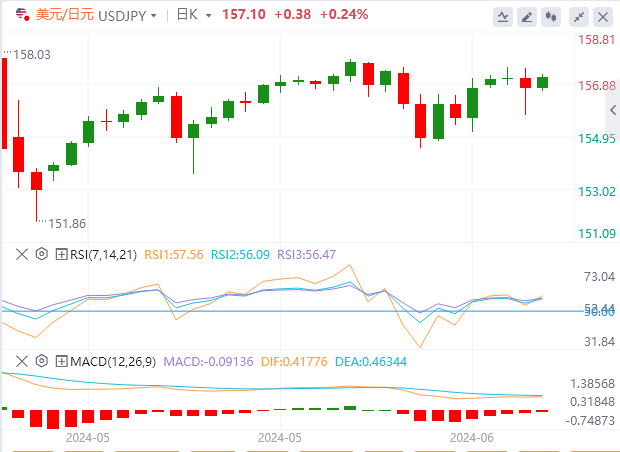
Task: Click the 154.95 price axis label
Action: click(x=597, y=139)
